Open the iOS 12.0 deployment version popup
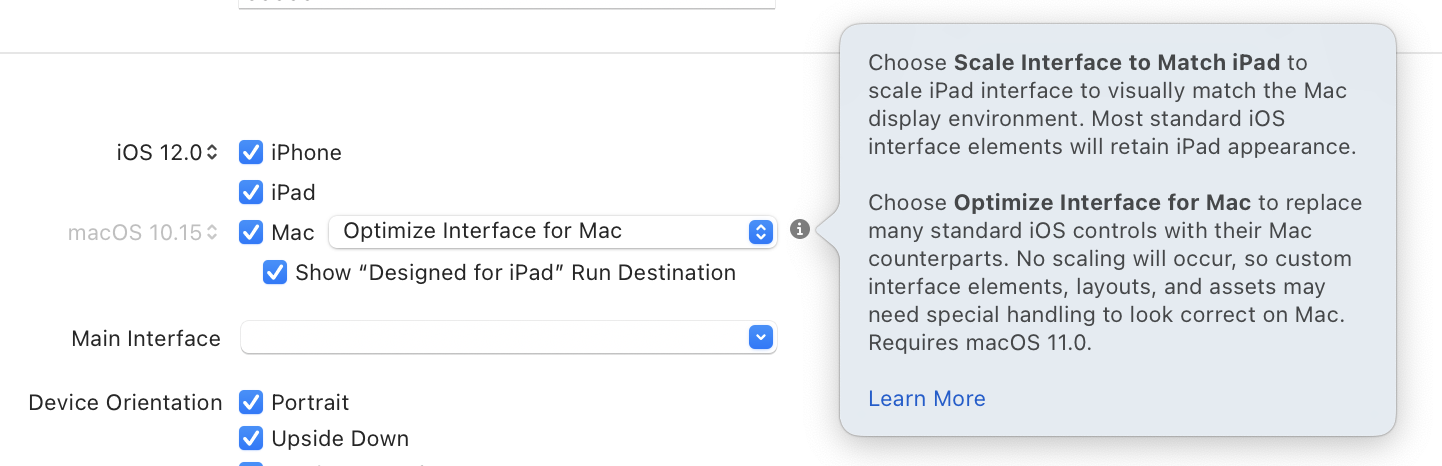This screenshot has width=1442, height=466. [167, 153]
